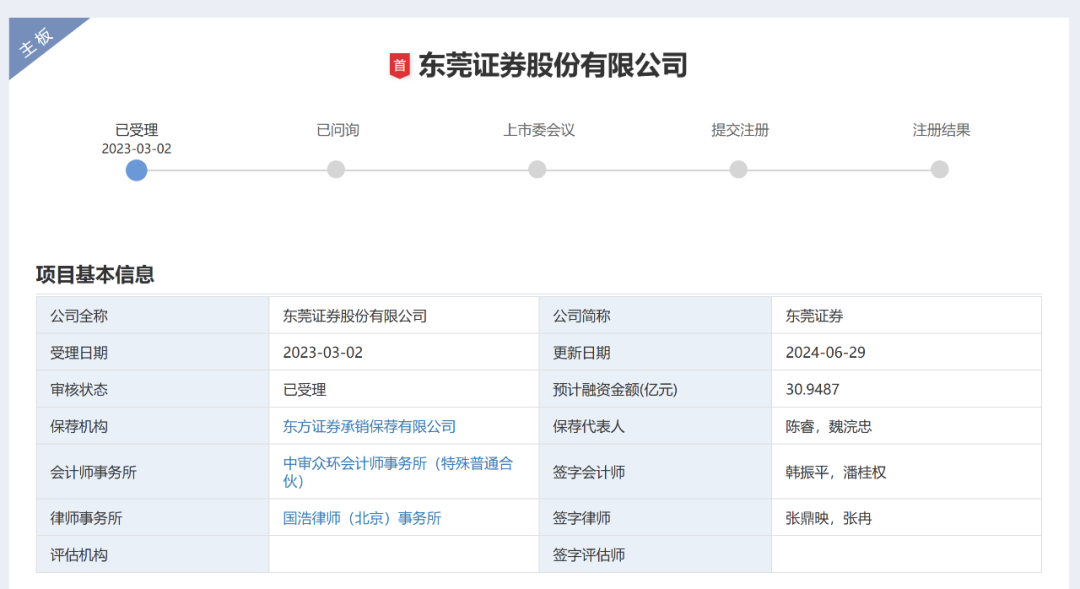
Task: Click the 已受理 stage label above timeline
Action: click(x=136, y=130)
